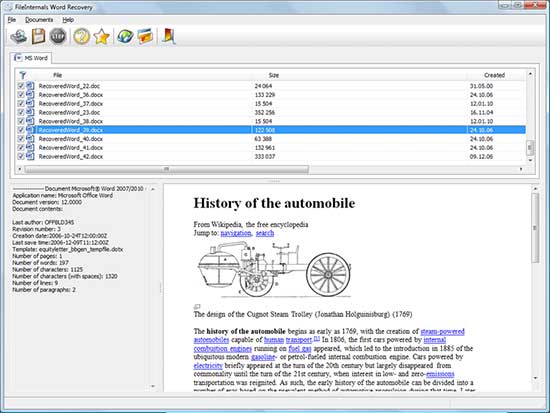Select the RecoveredWord_41.docx row

[x=271, y=148]
